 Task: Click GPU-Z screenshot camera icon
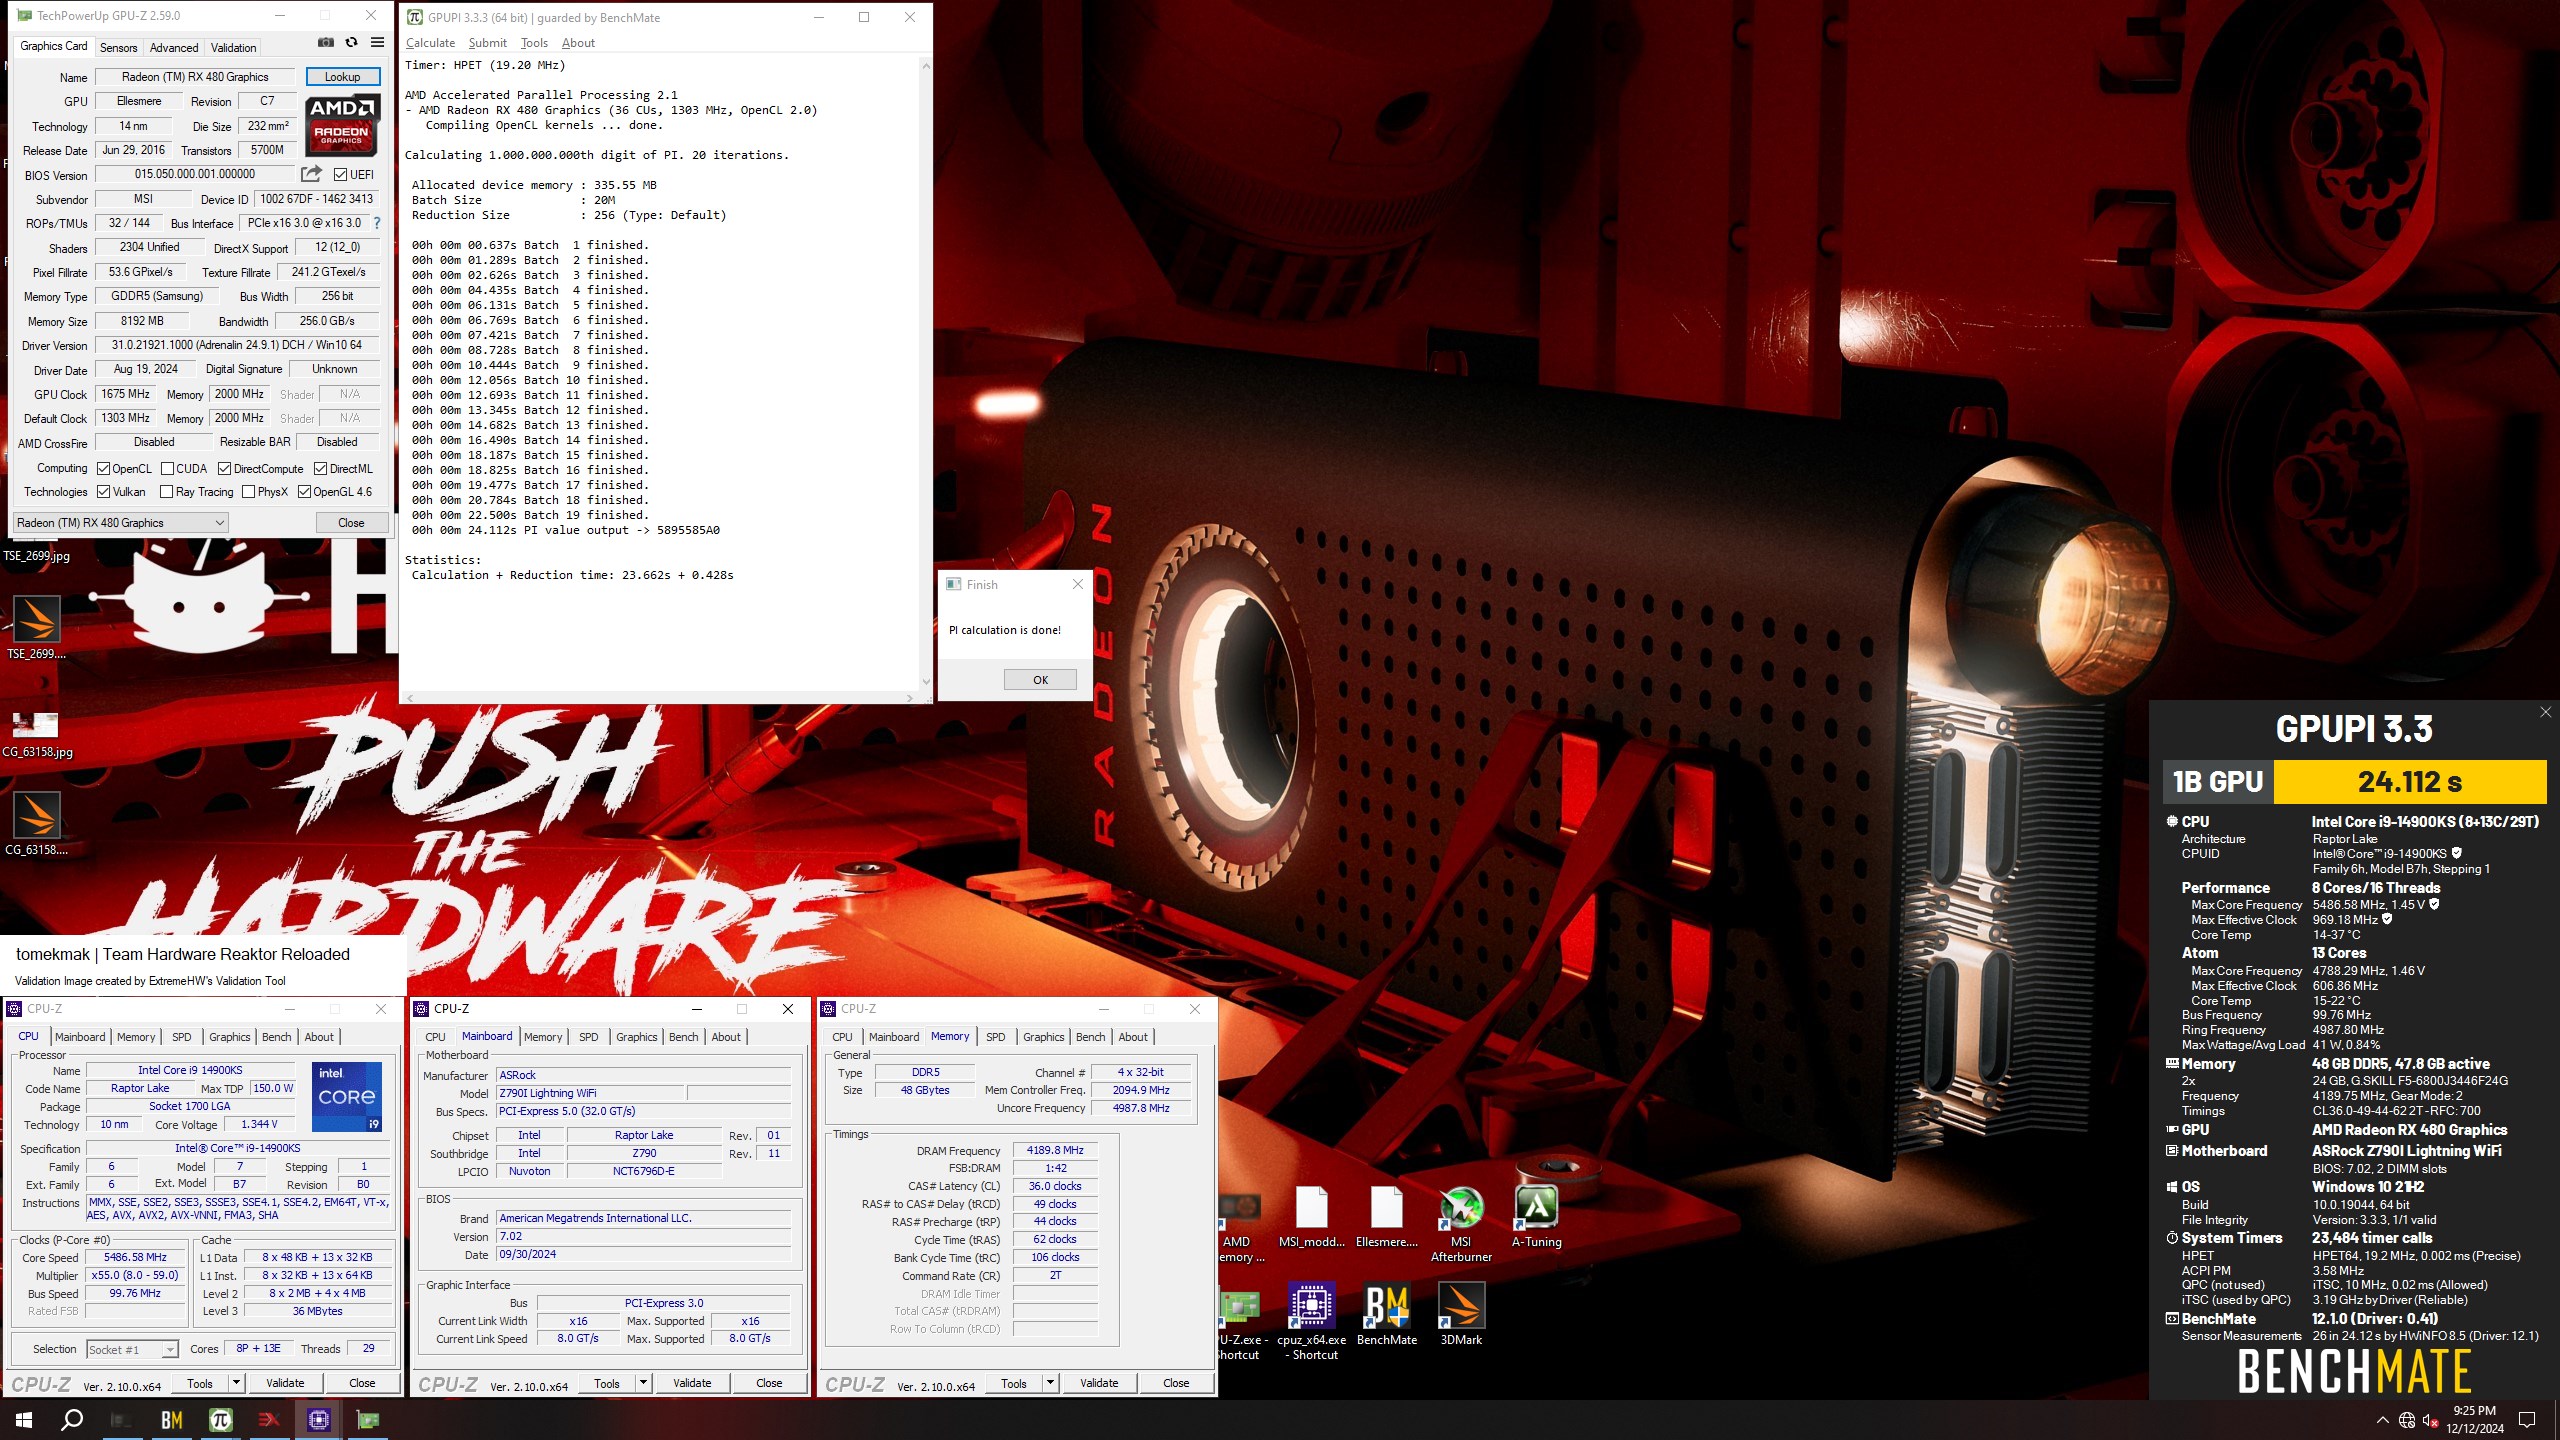[x=325, y=43]
